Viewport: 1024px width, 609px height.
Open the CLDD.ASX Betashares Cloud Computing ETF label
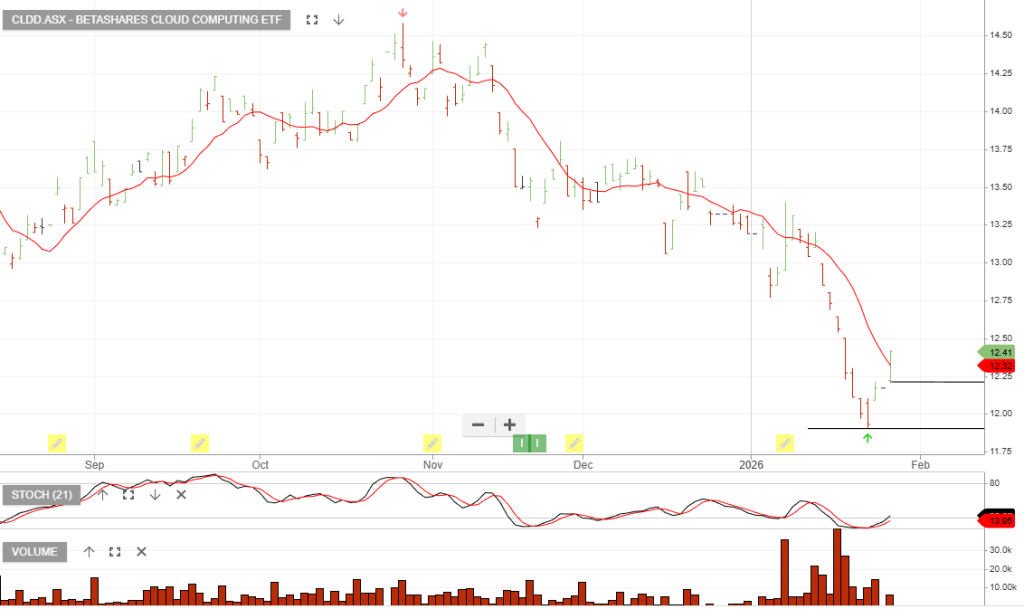[146, 20]
